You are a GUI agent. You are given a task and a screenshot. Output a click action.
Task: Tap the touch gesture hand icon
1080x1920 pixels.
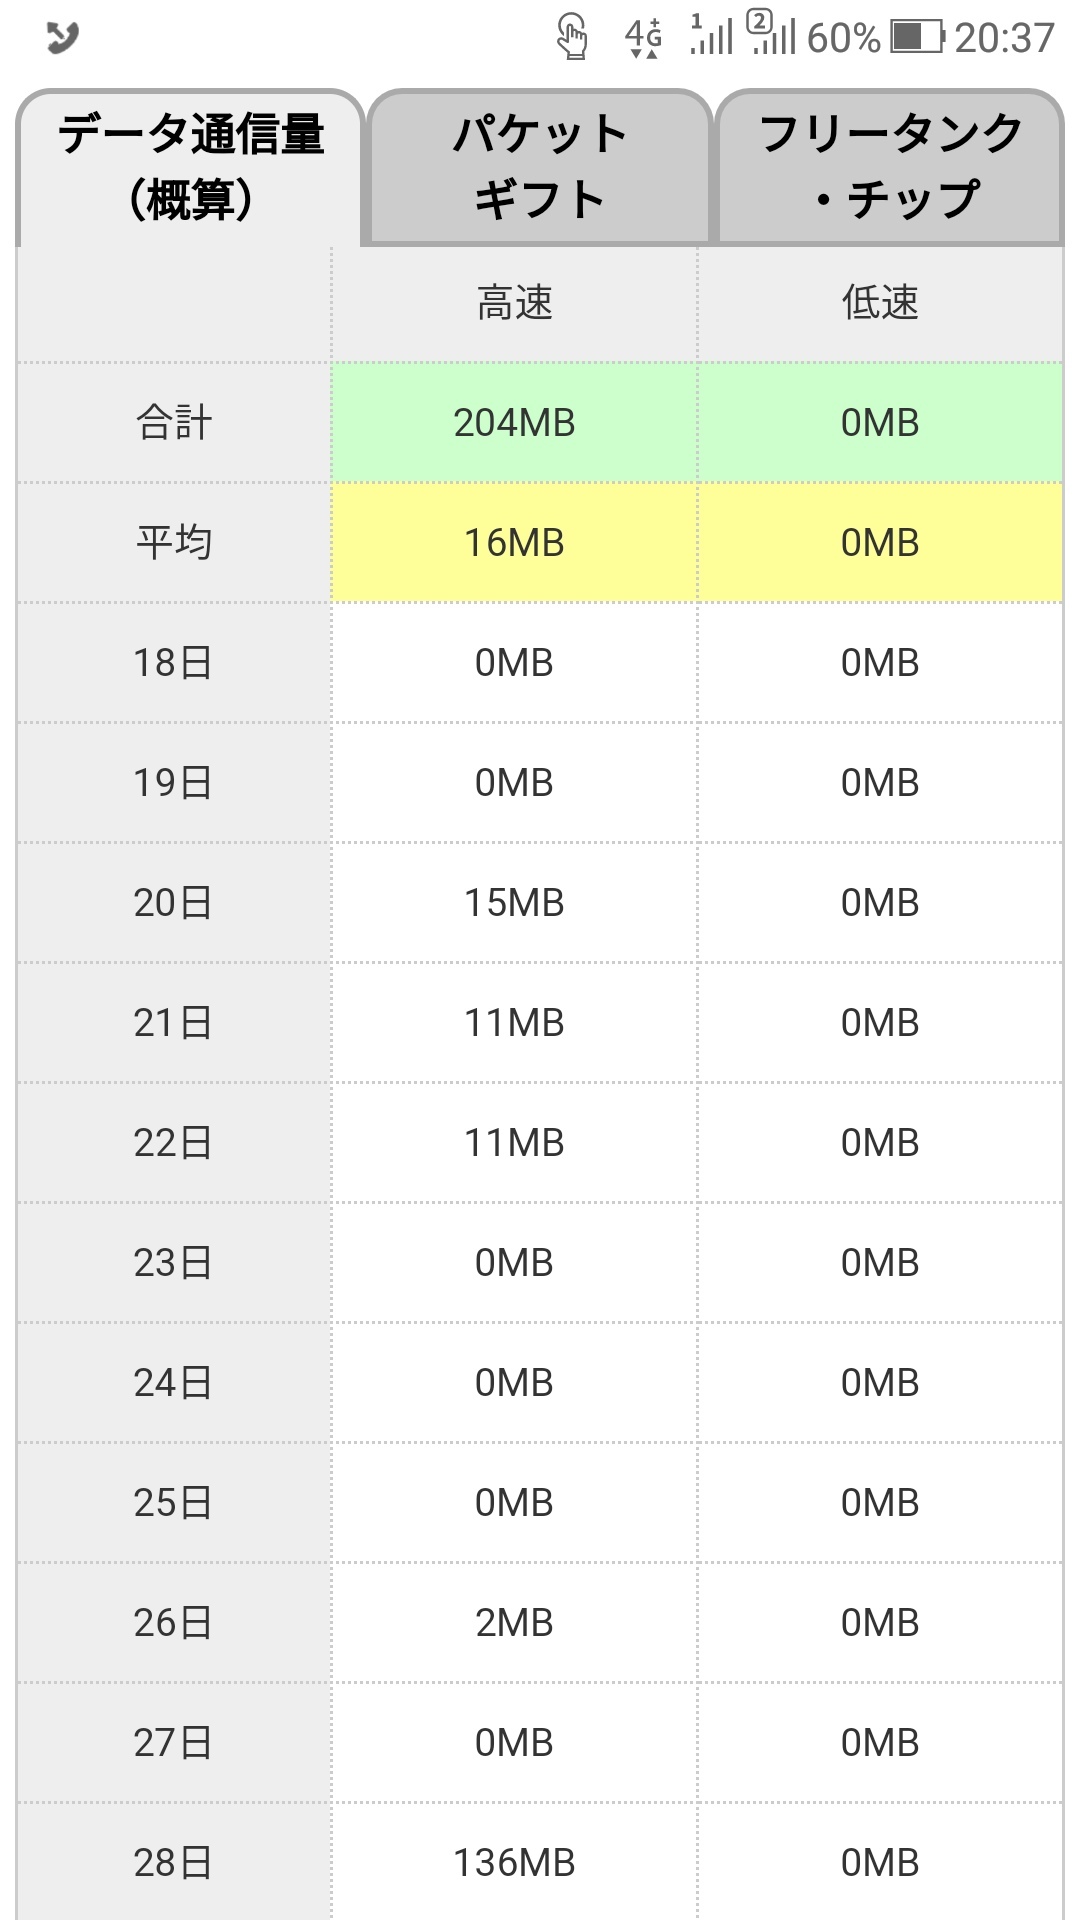(x=572, y=38)
